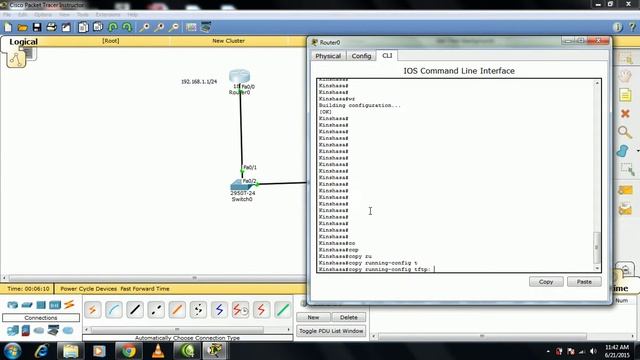Click the Delete scenario button

tap(349, 317)
